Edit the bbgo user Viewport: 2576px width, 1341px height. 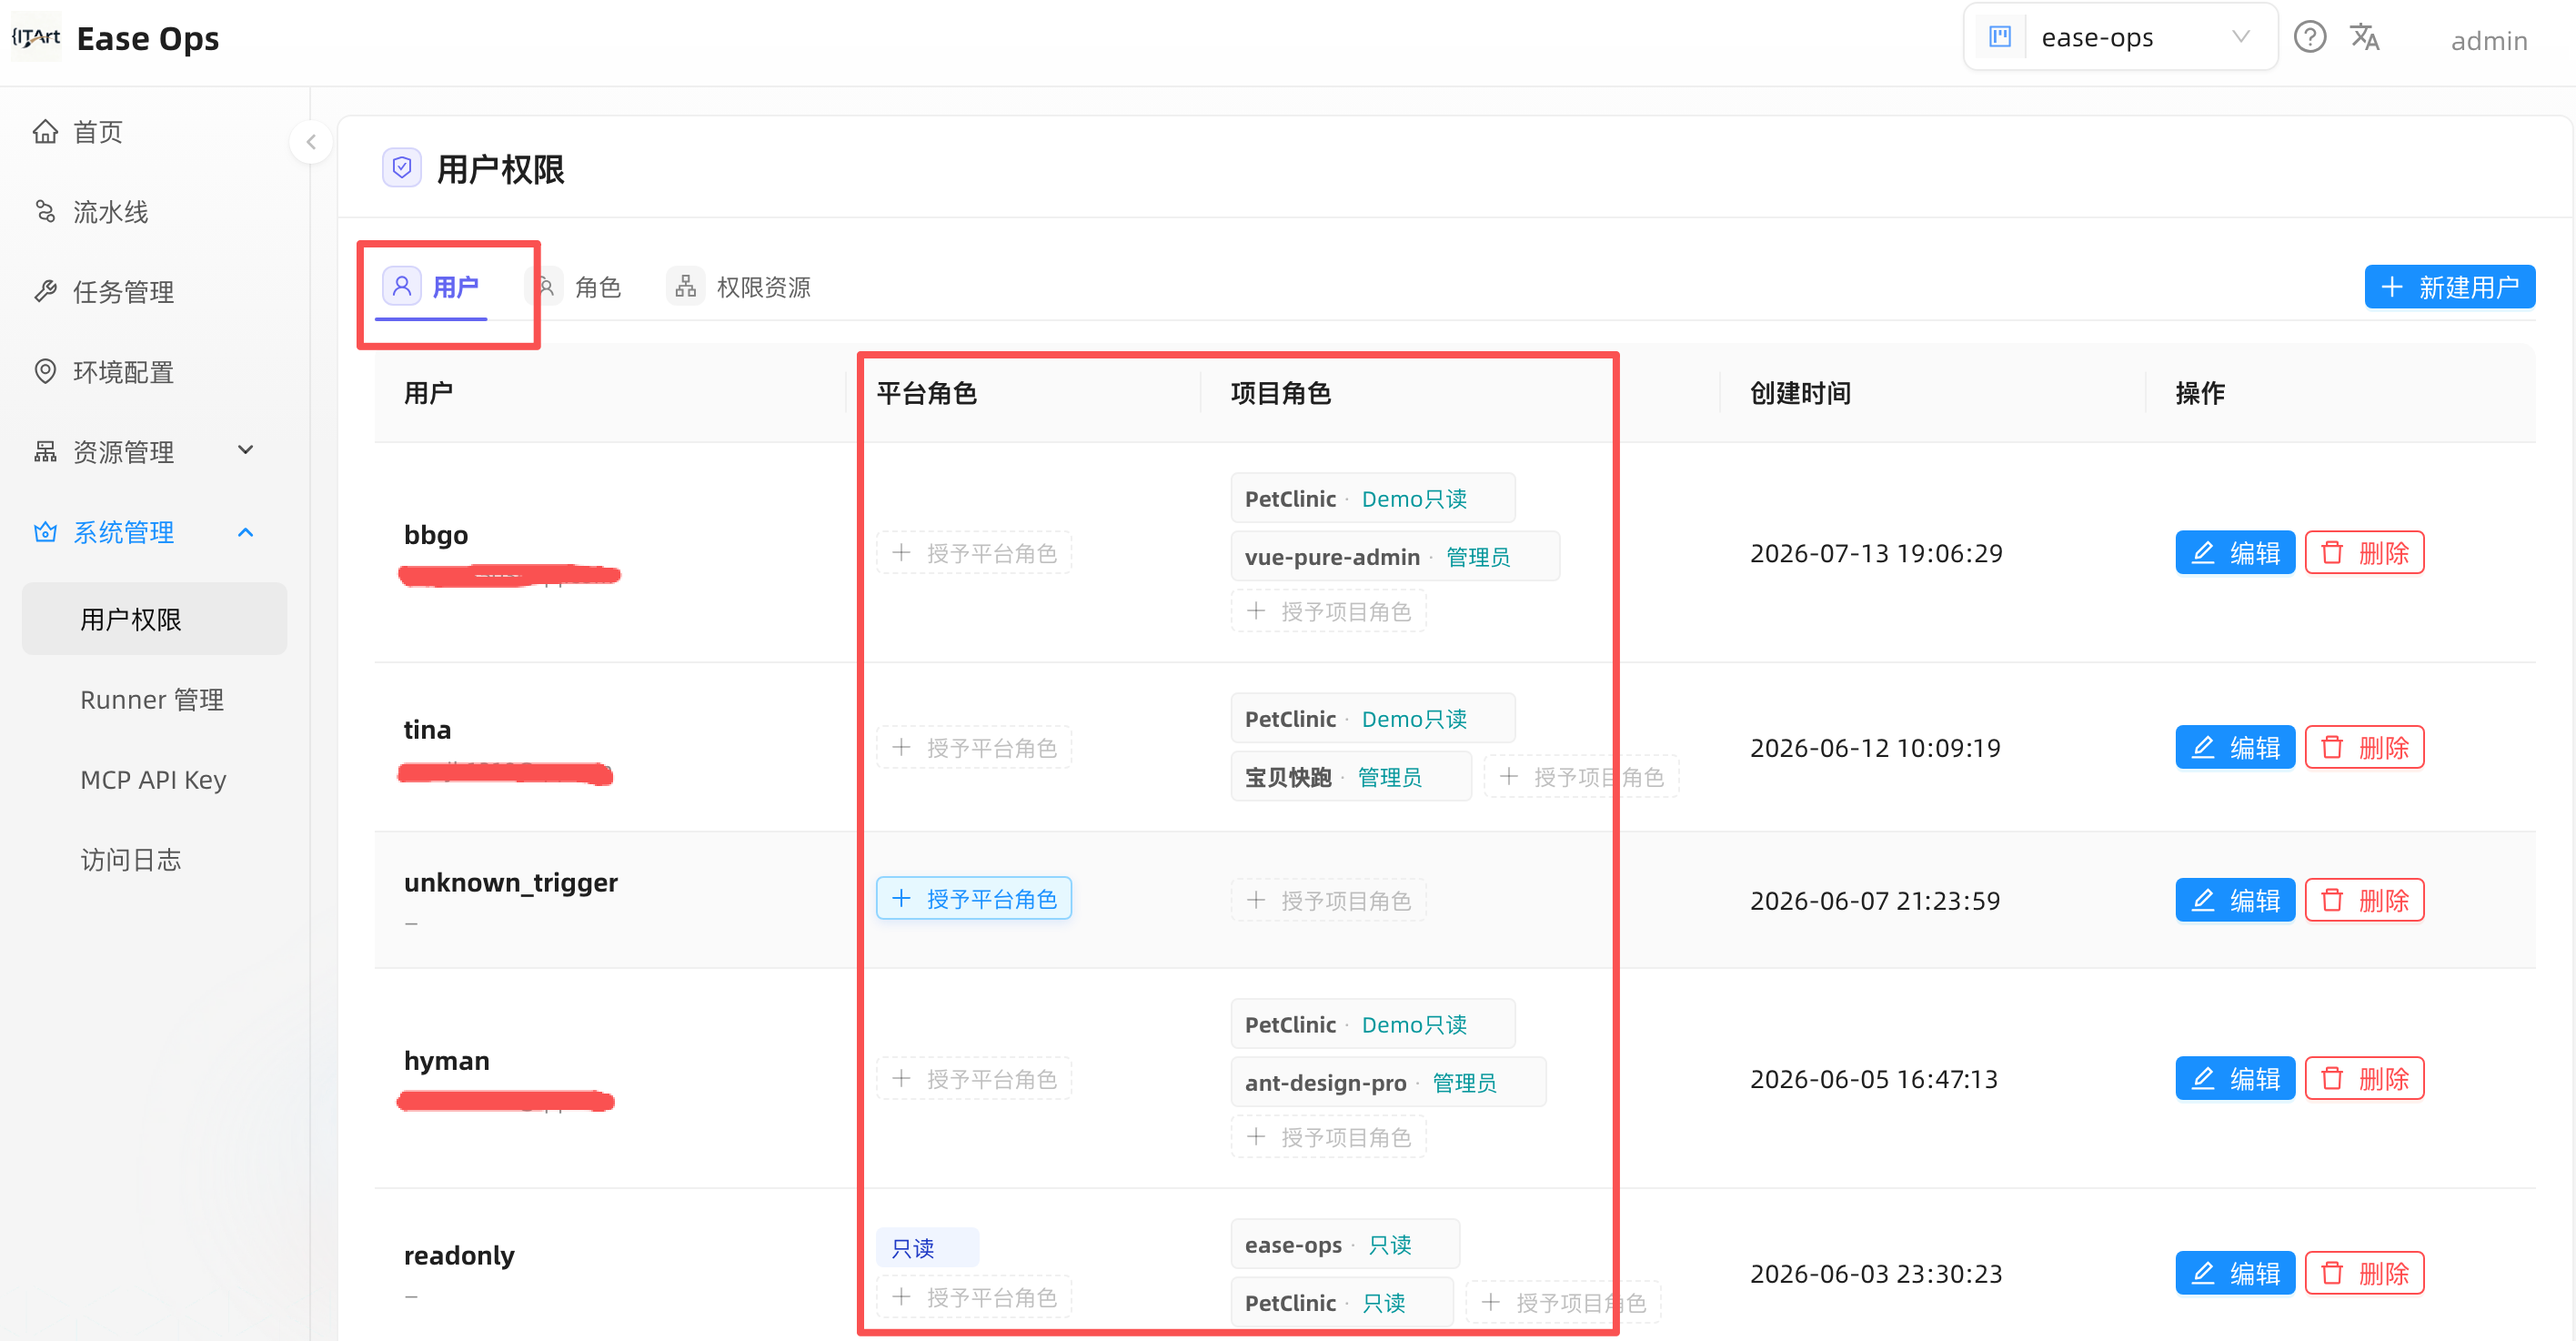[x=2235, y=553]
